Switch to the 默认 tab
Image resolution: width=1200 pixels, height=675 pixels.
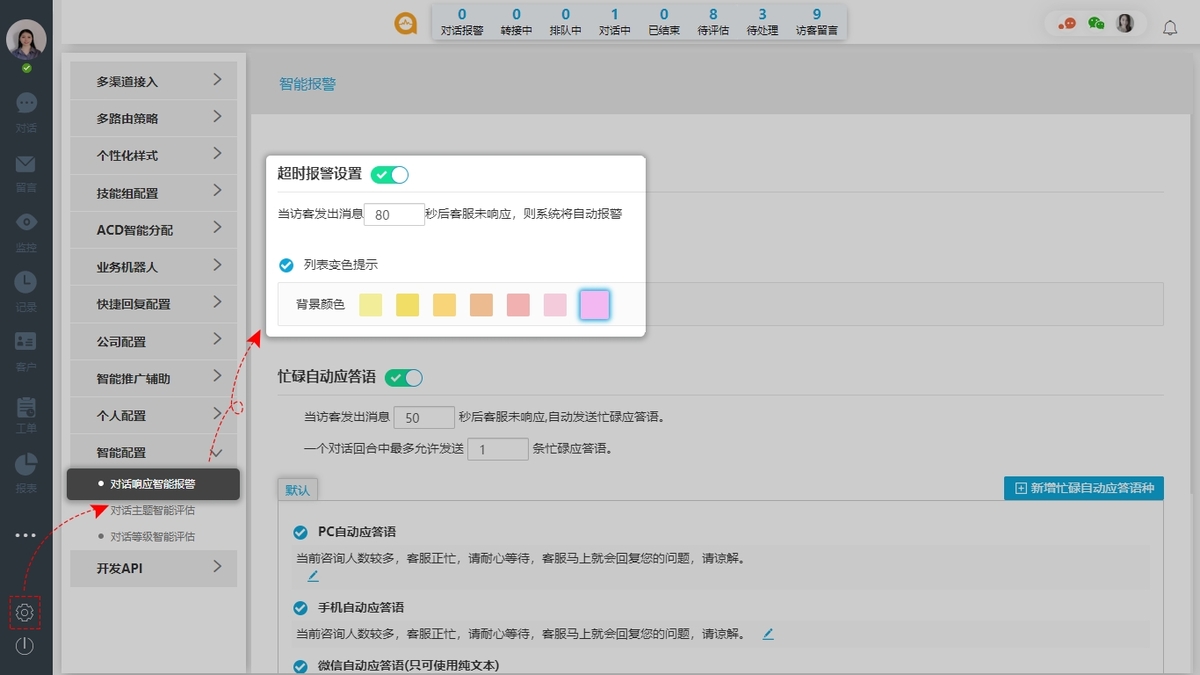pyautogui.click(x=297, y=491)
